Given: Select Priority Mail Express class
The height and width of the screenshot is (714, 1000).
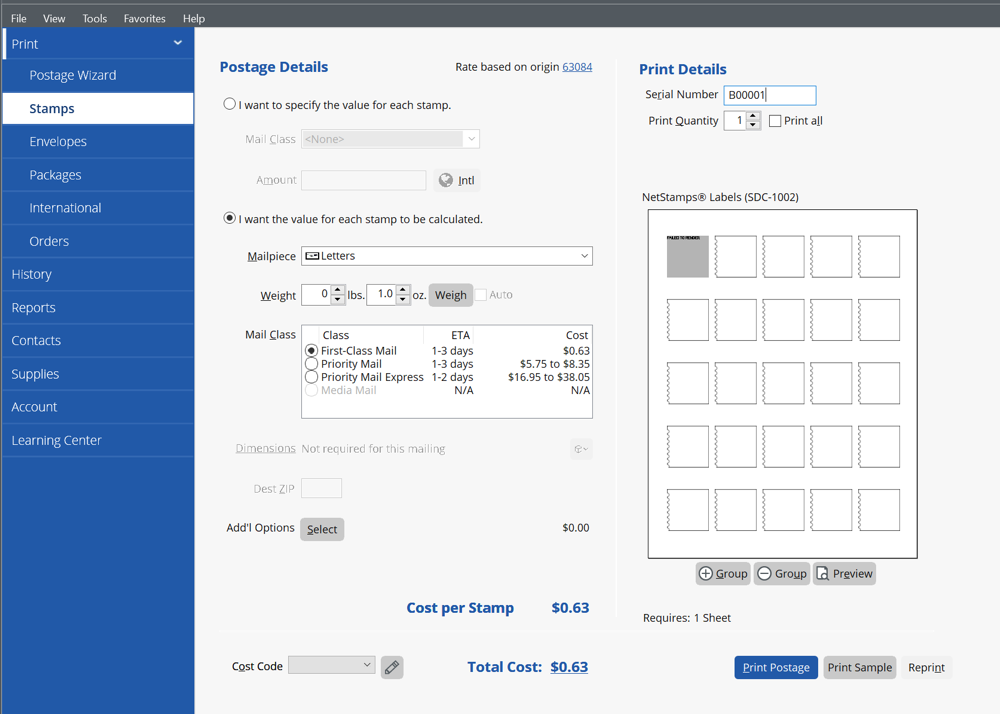Looking at the screenshot, I should (x=312, y=377).
